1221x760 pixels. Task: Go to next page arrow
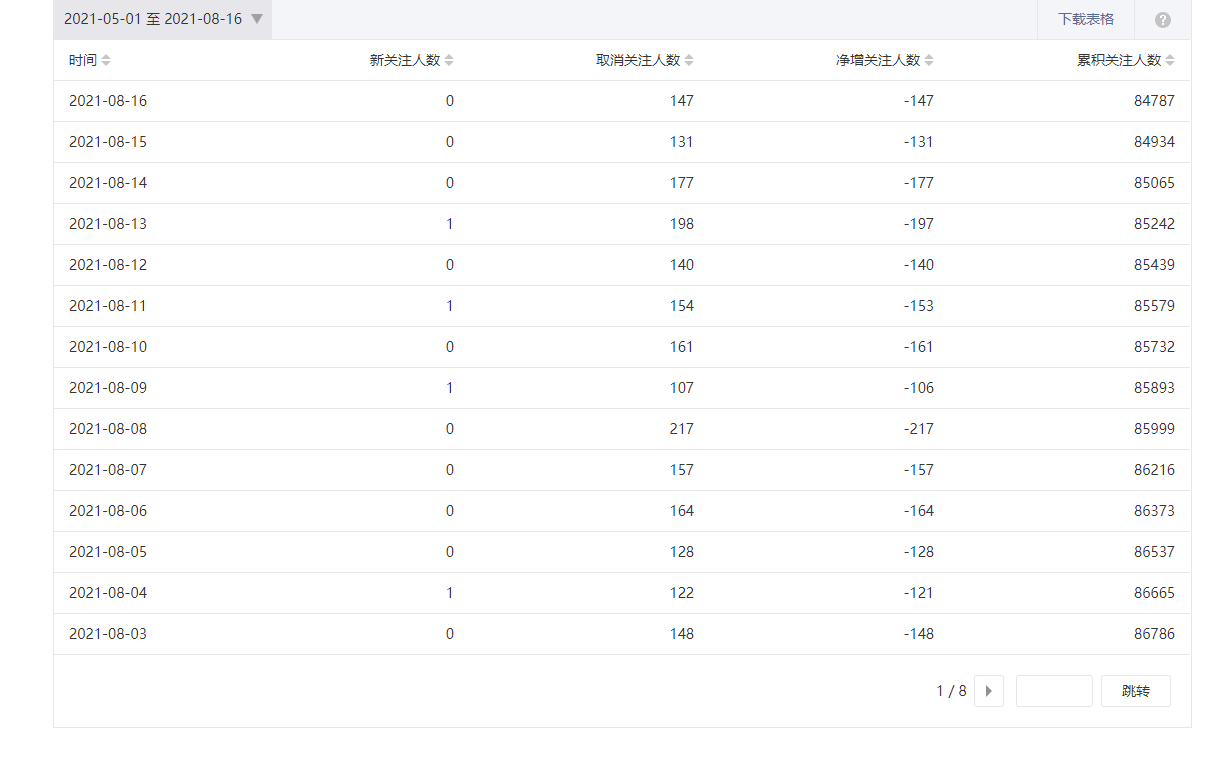[x=988, y=691]
